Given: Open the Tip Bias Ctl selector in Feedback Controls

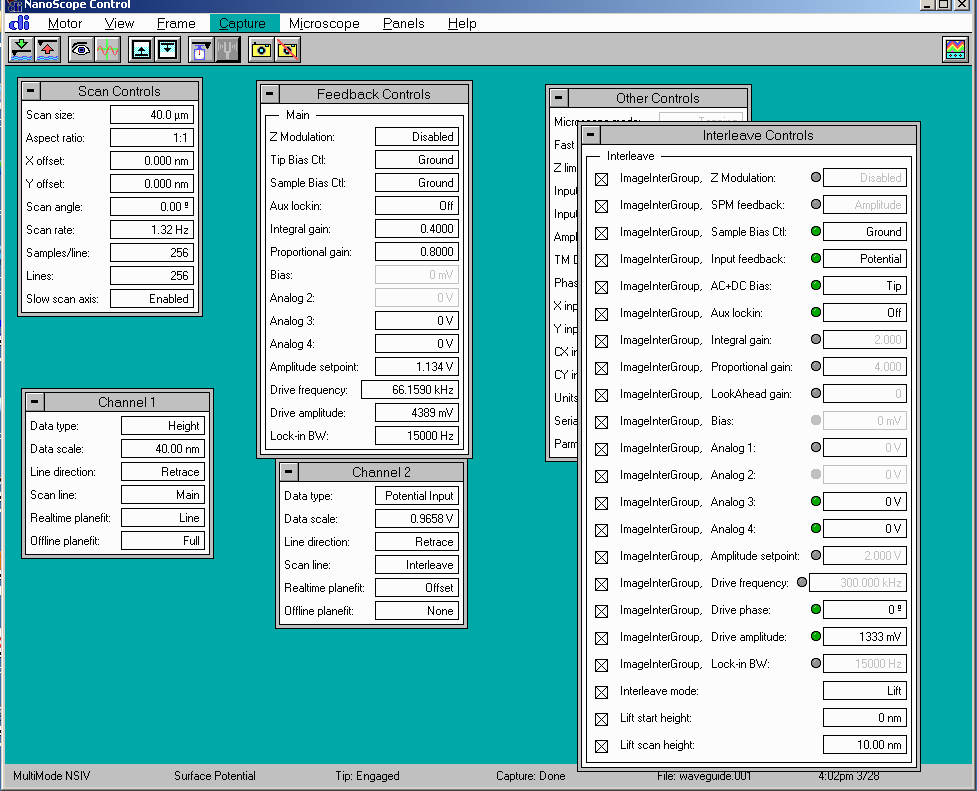Looking at the screenshot, I should point(417,160).
